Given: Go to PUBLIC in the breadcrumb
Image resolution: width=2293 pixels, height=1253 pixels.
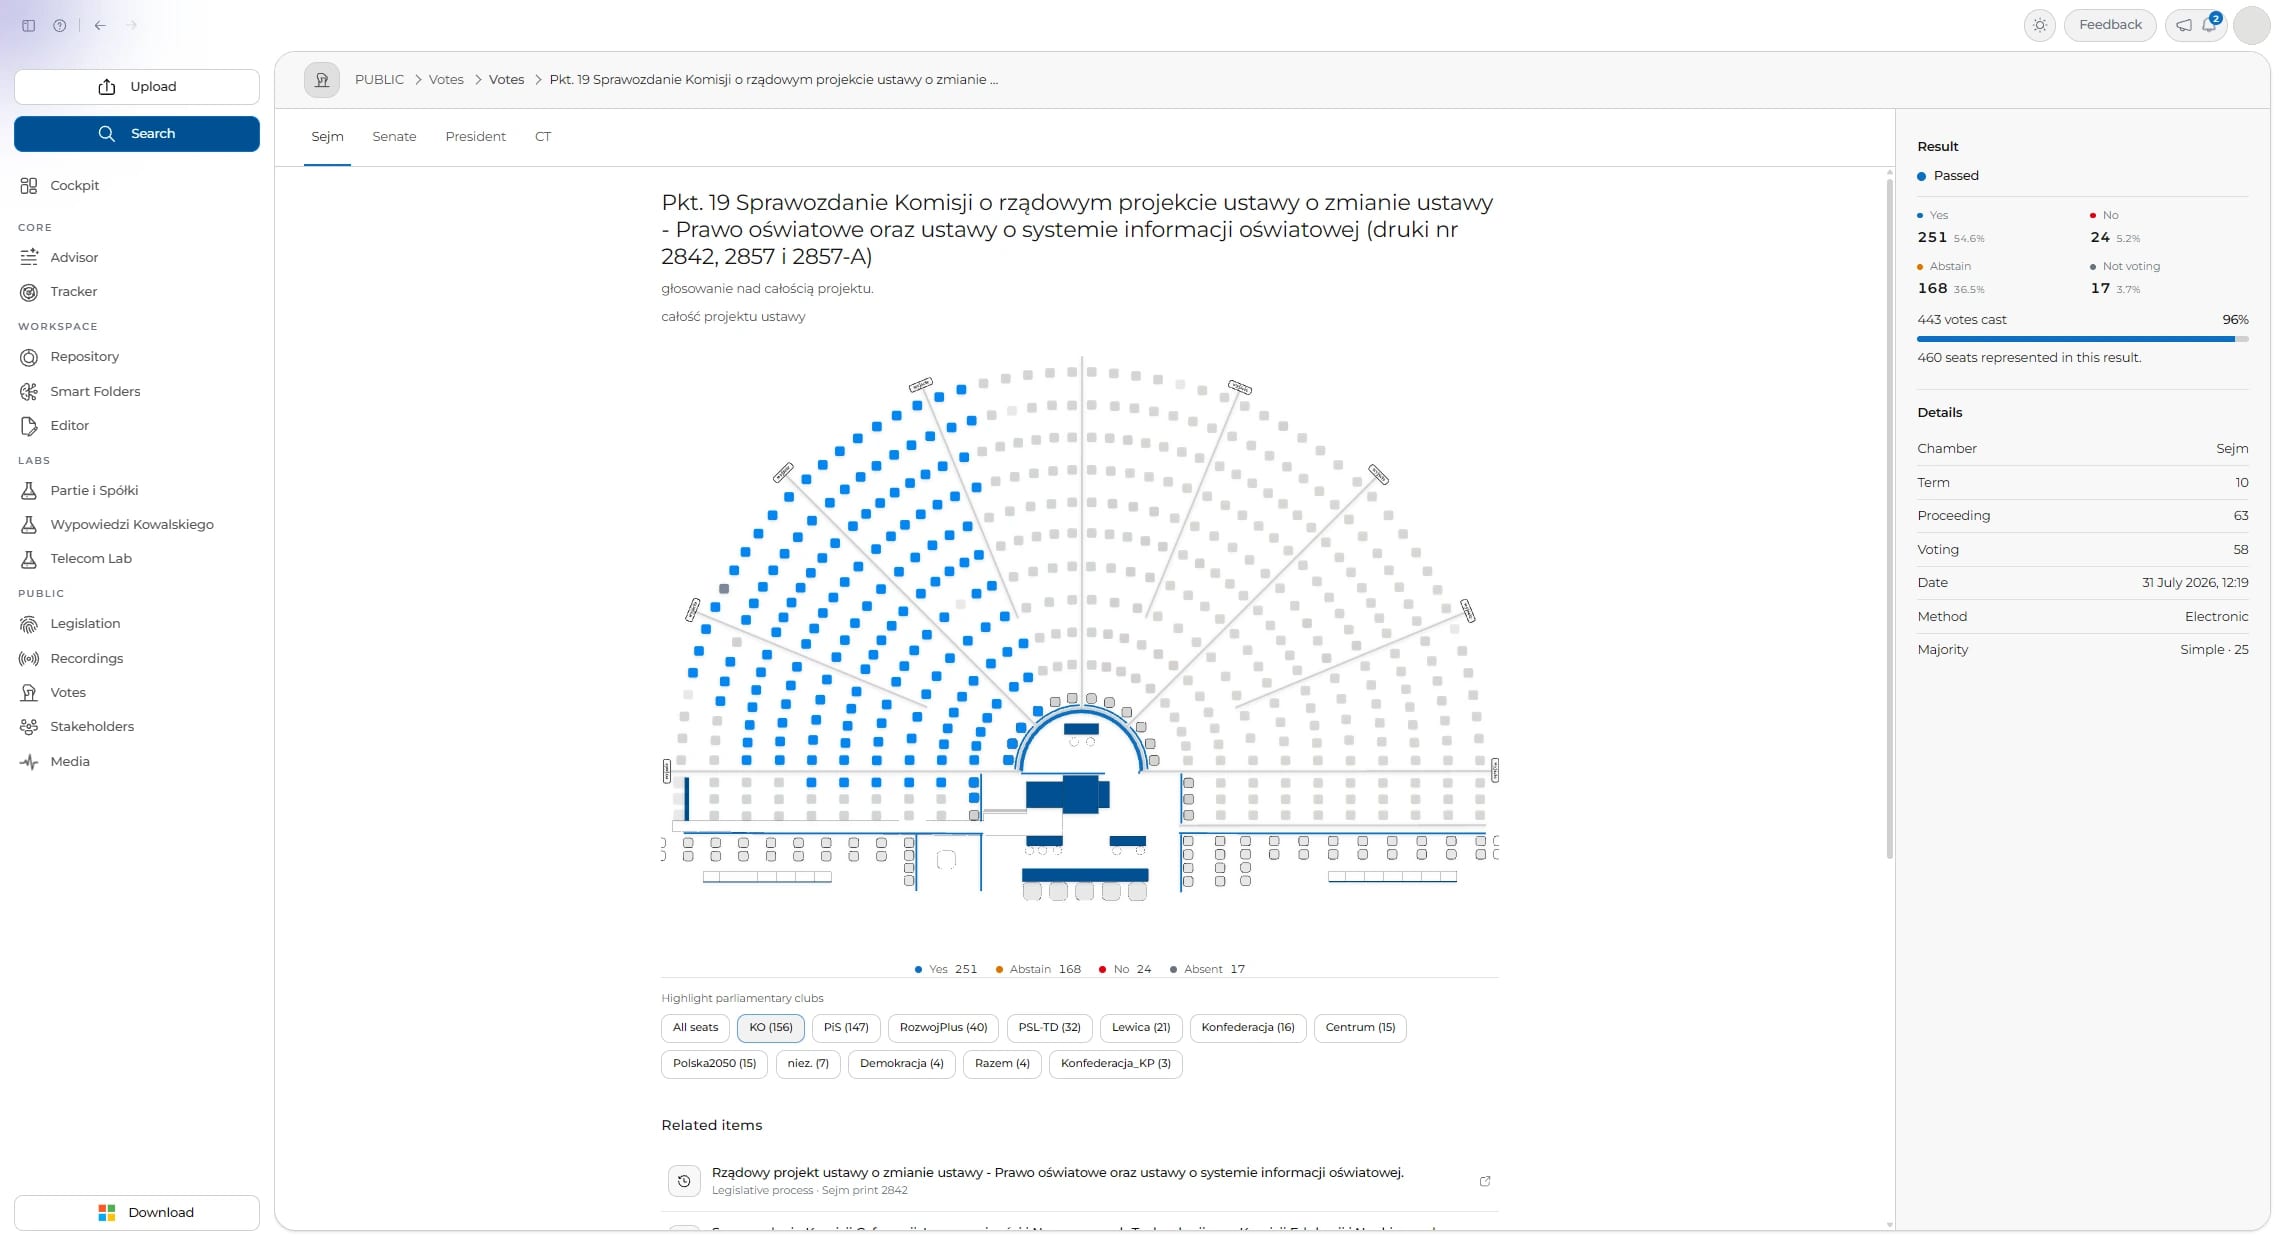Looking at the screenshot, I should (x=379, y=80).
